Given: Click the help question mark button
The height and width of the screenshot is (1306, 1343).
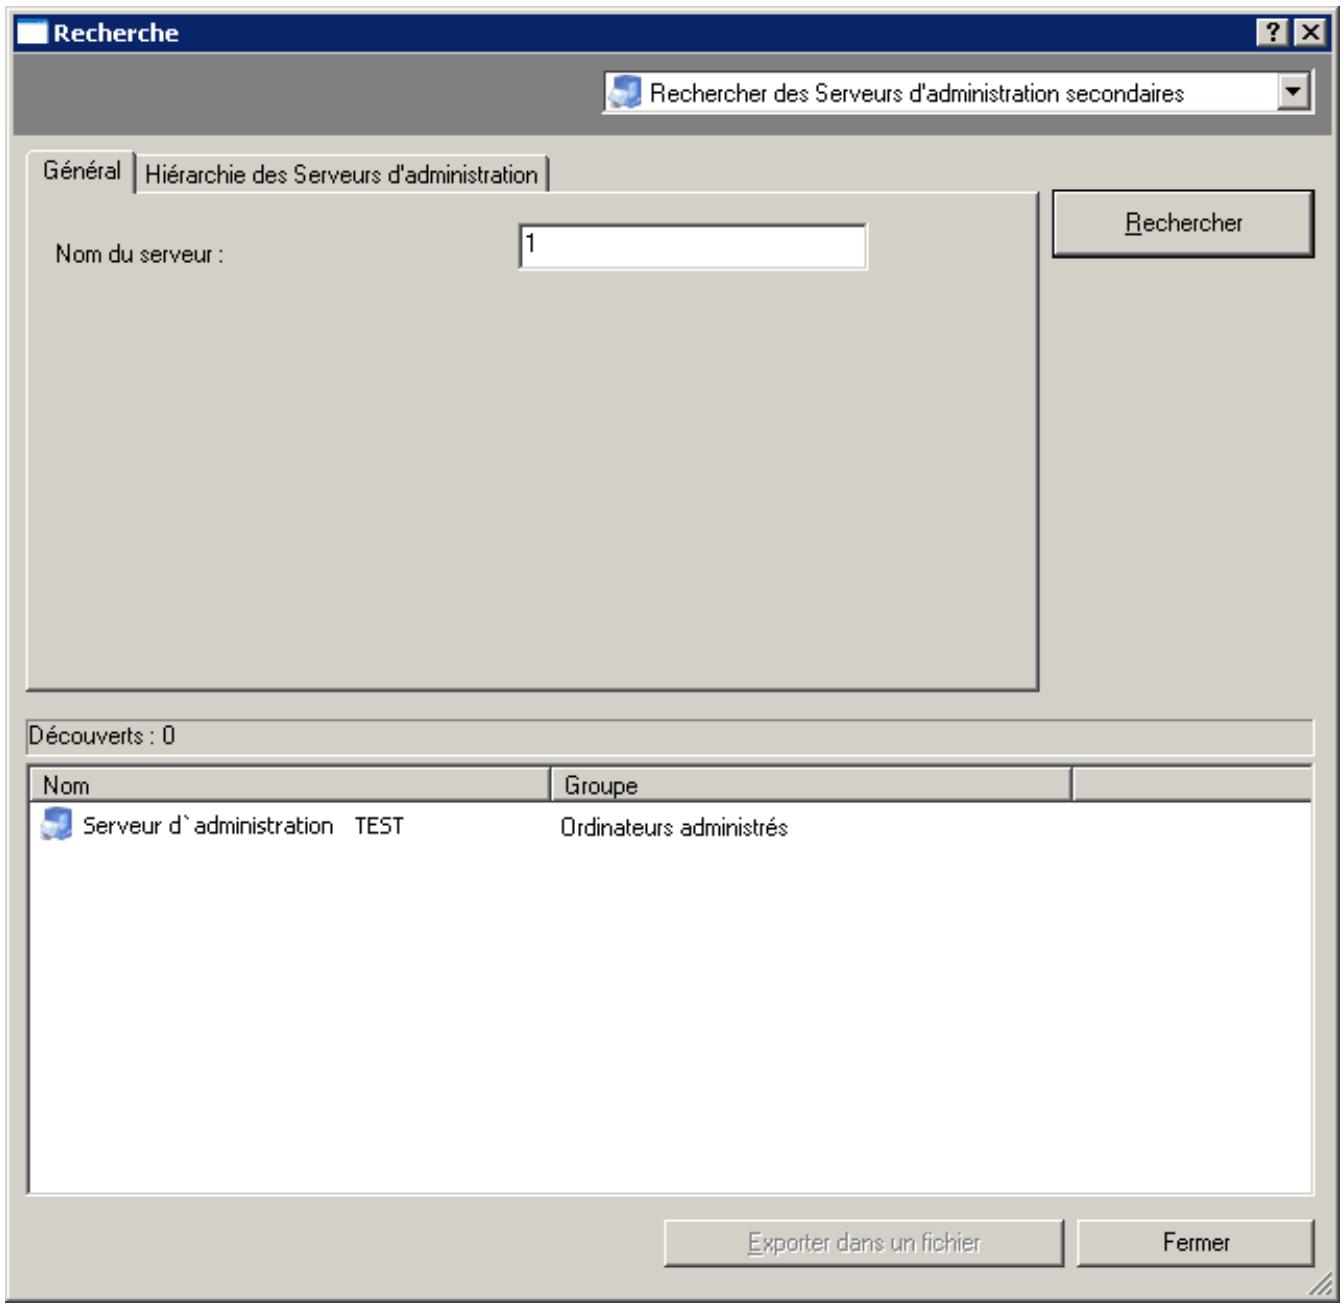Looking at the screenshot, I should 1272,33.
